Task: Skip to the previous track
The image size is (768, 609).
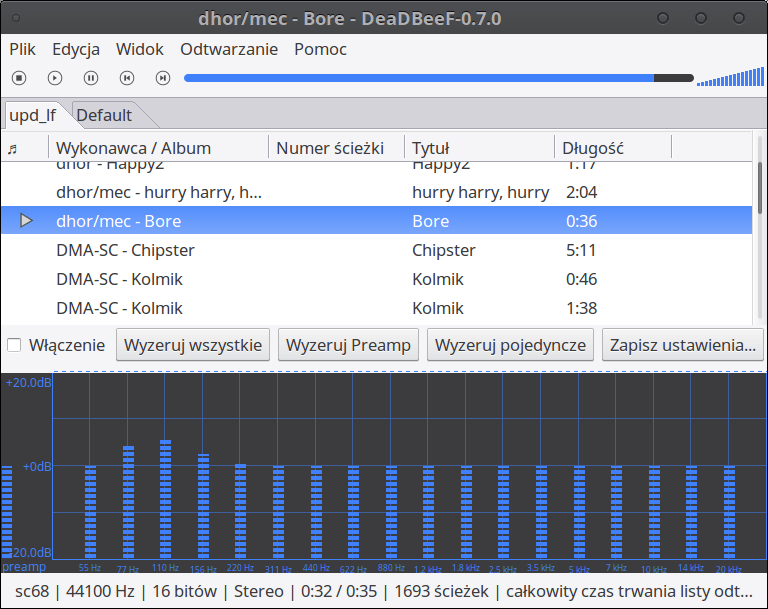Action: coord(127,78)
